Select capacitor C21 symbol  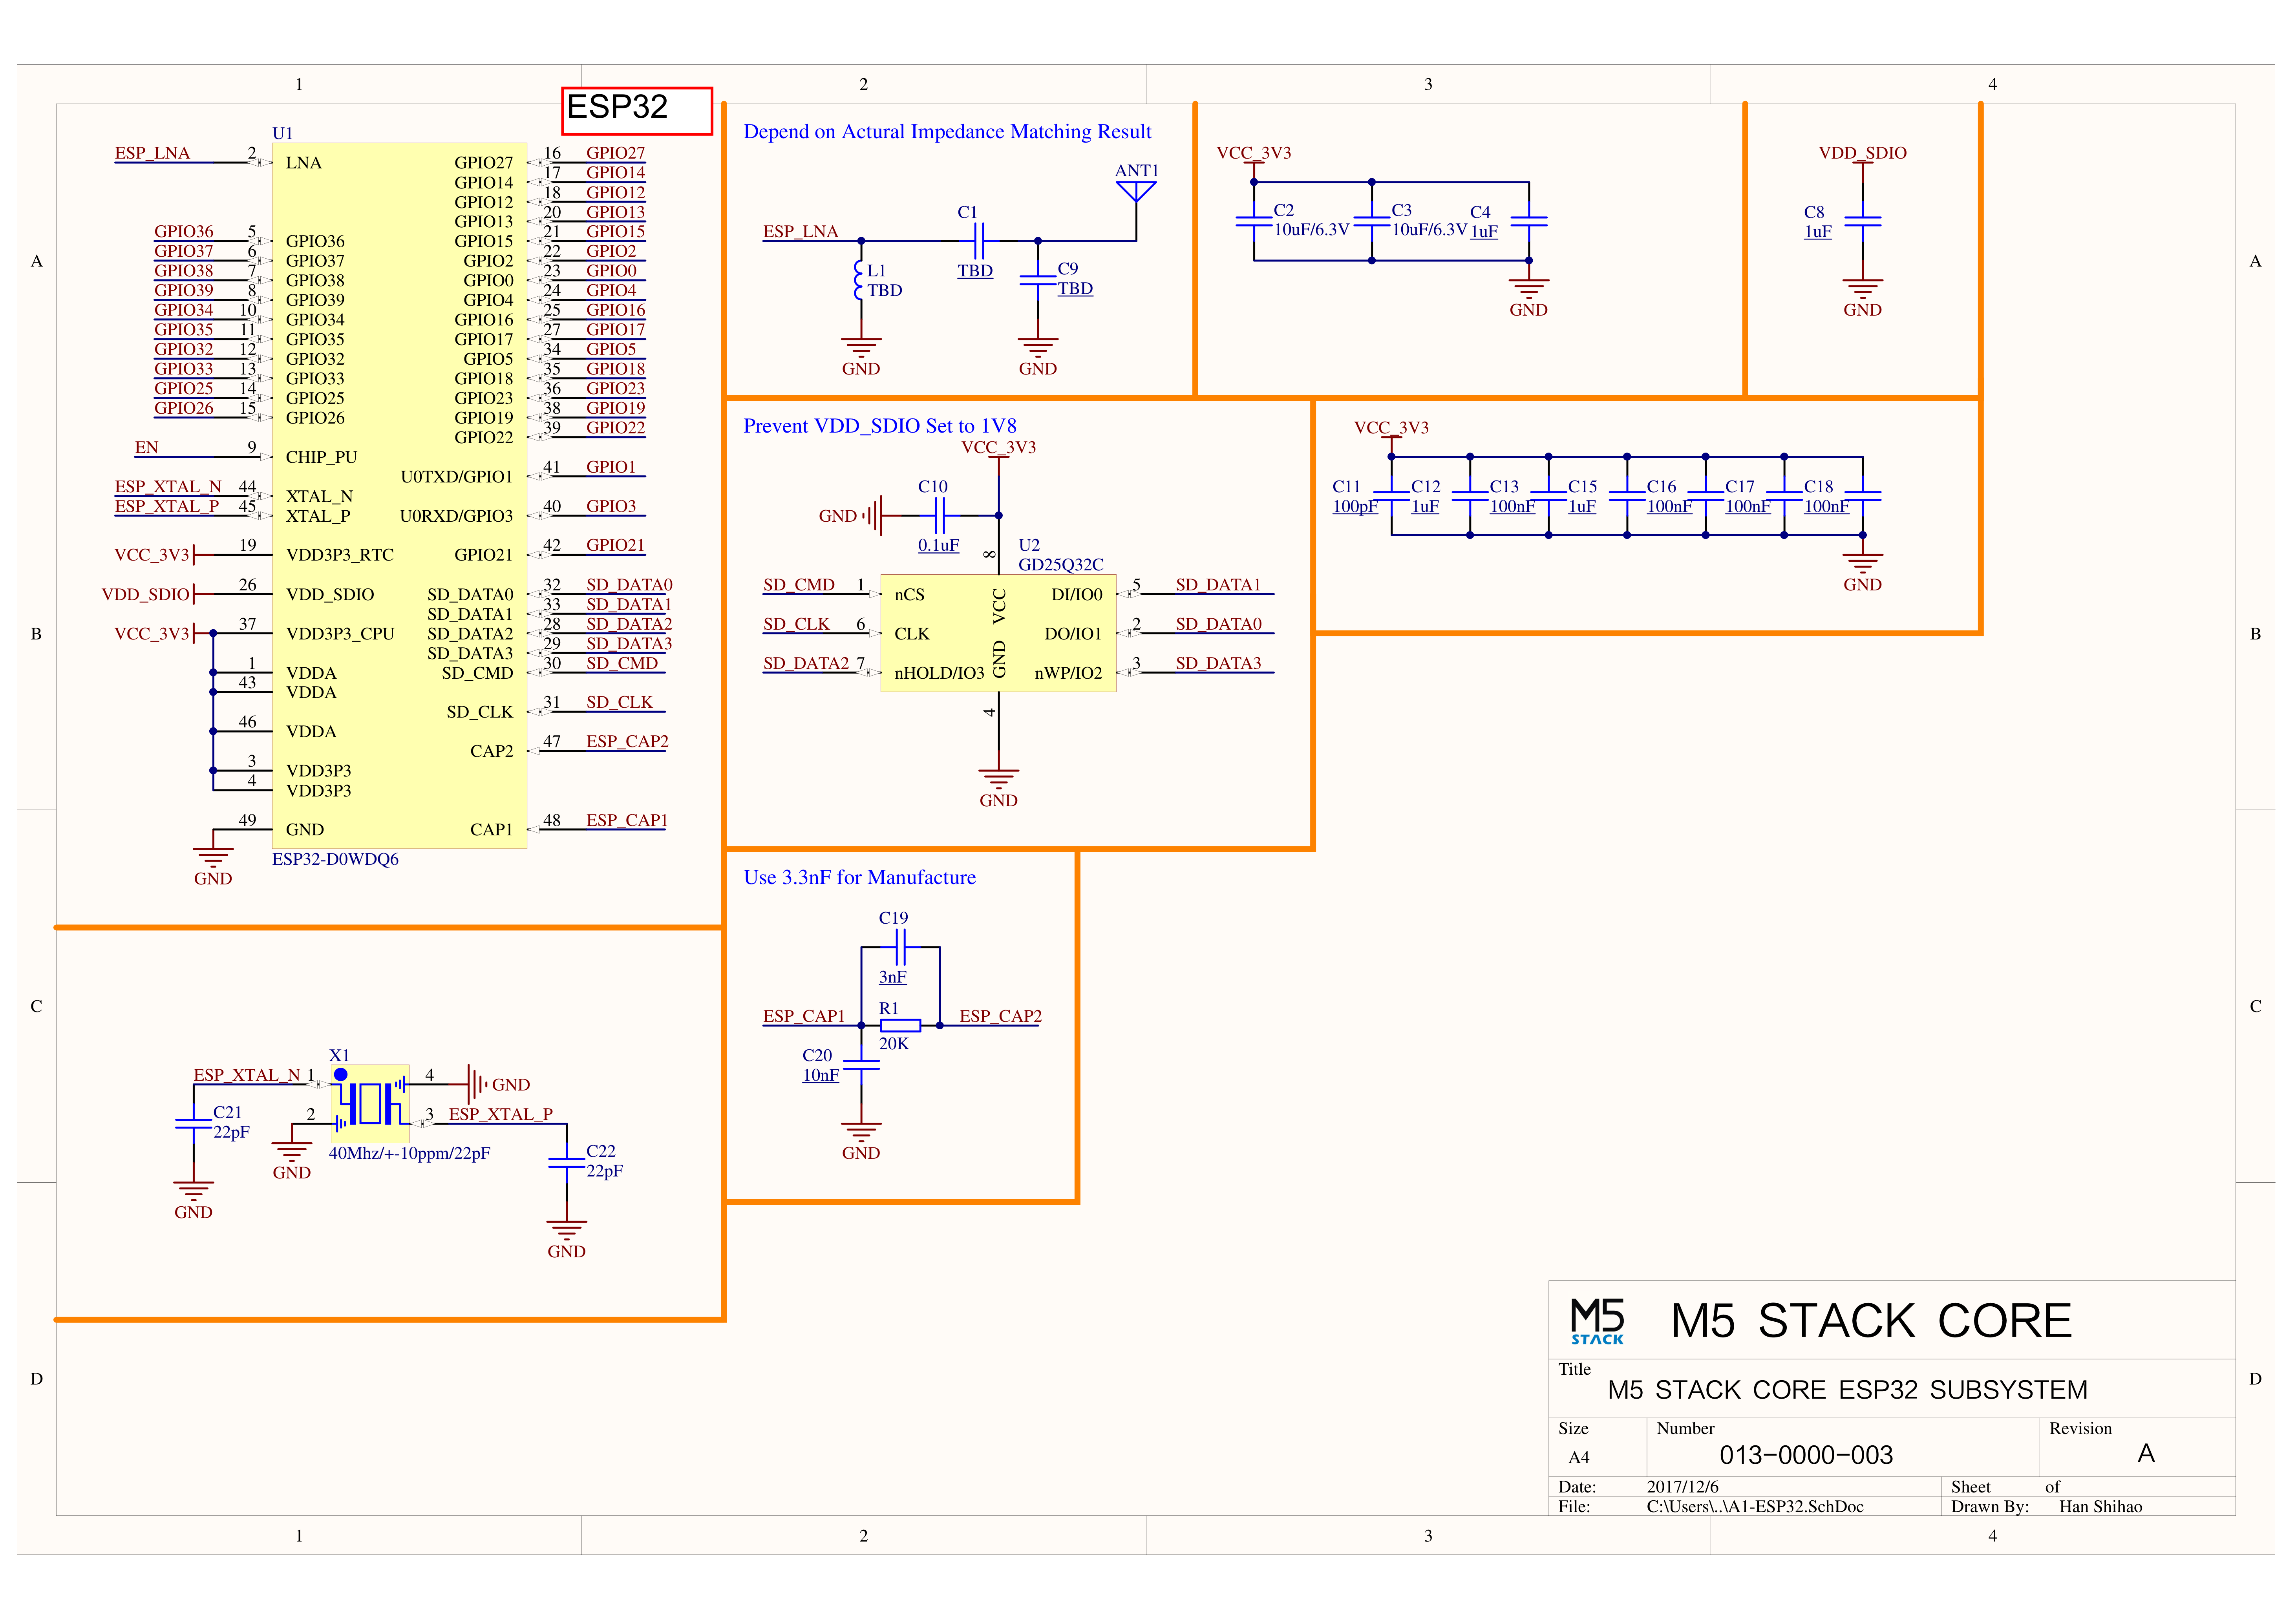(x=193, y=1123)
